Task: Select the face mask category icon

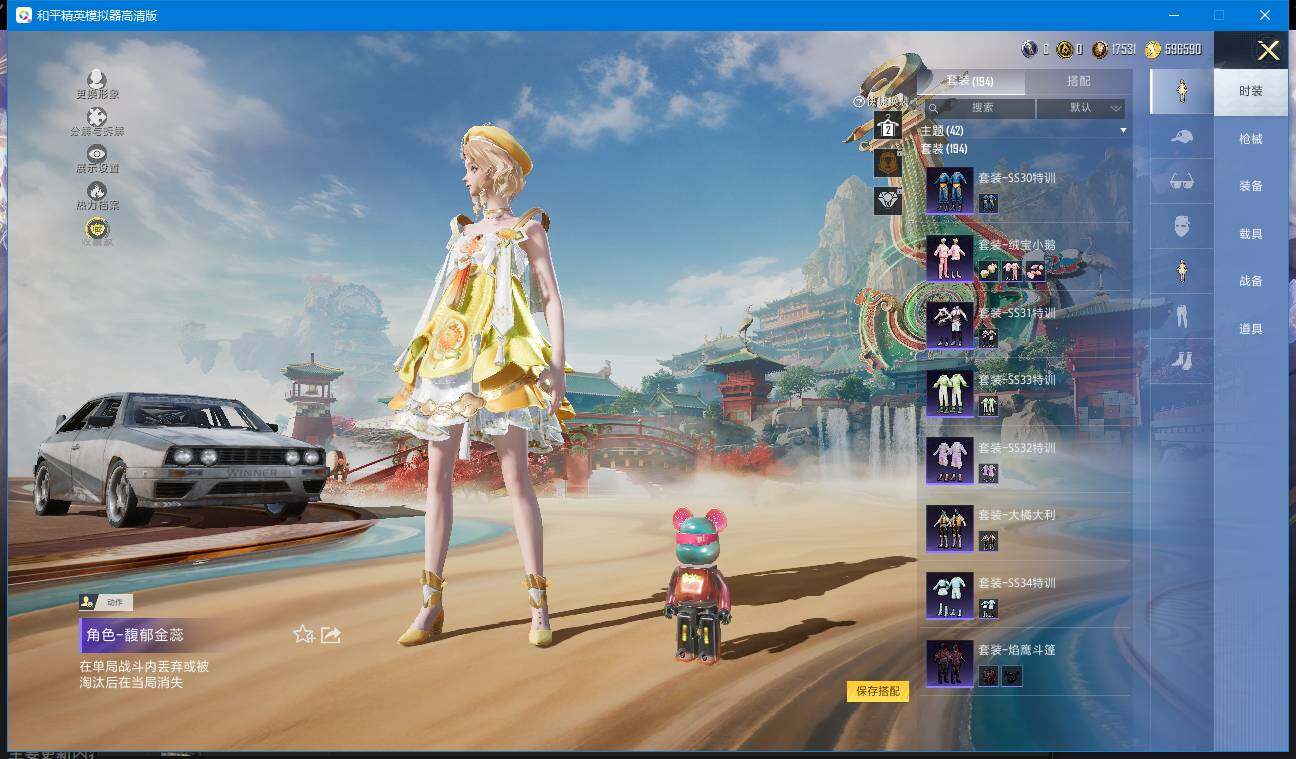Action: (x=1181, y=227)
